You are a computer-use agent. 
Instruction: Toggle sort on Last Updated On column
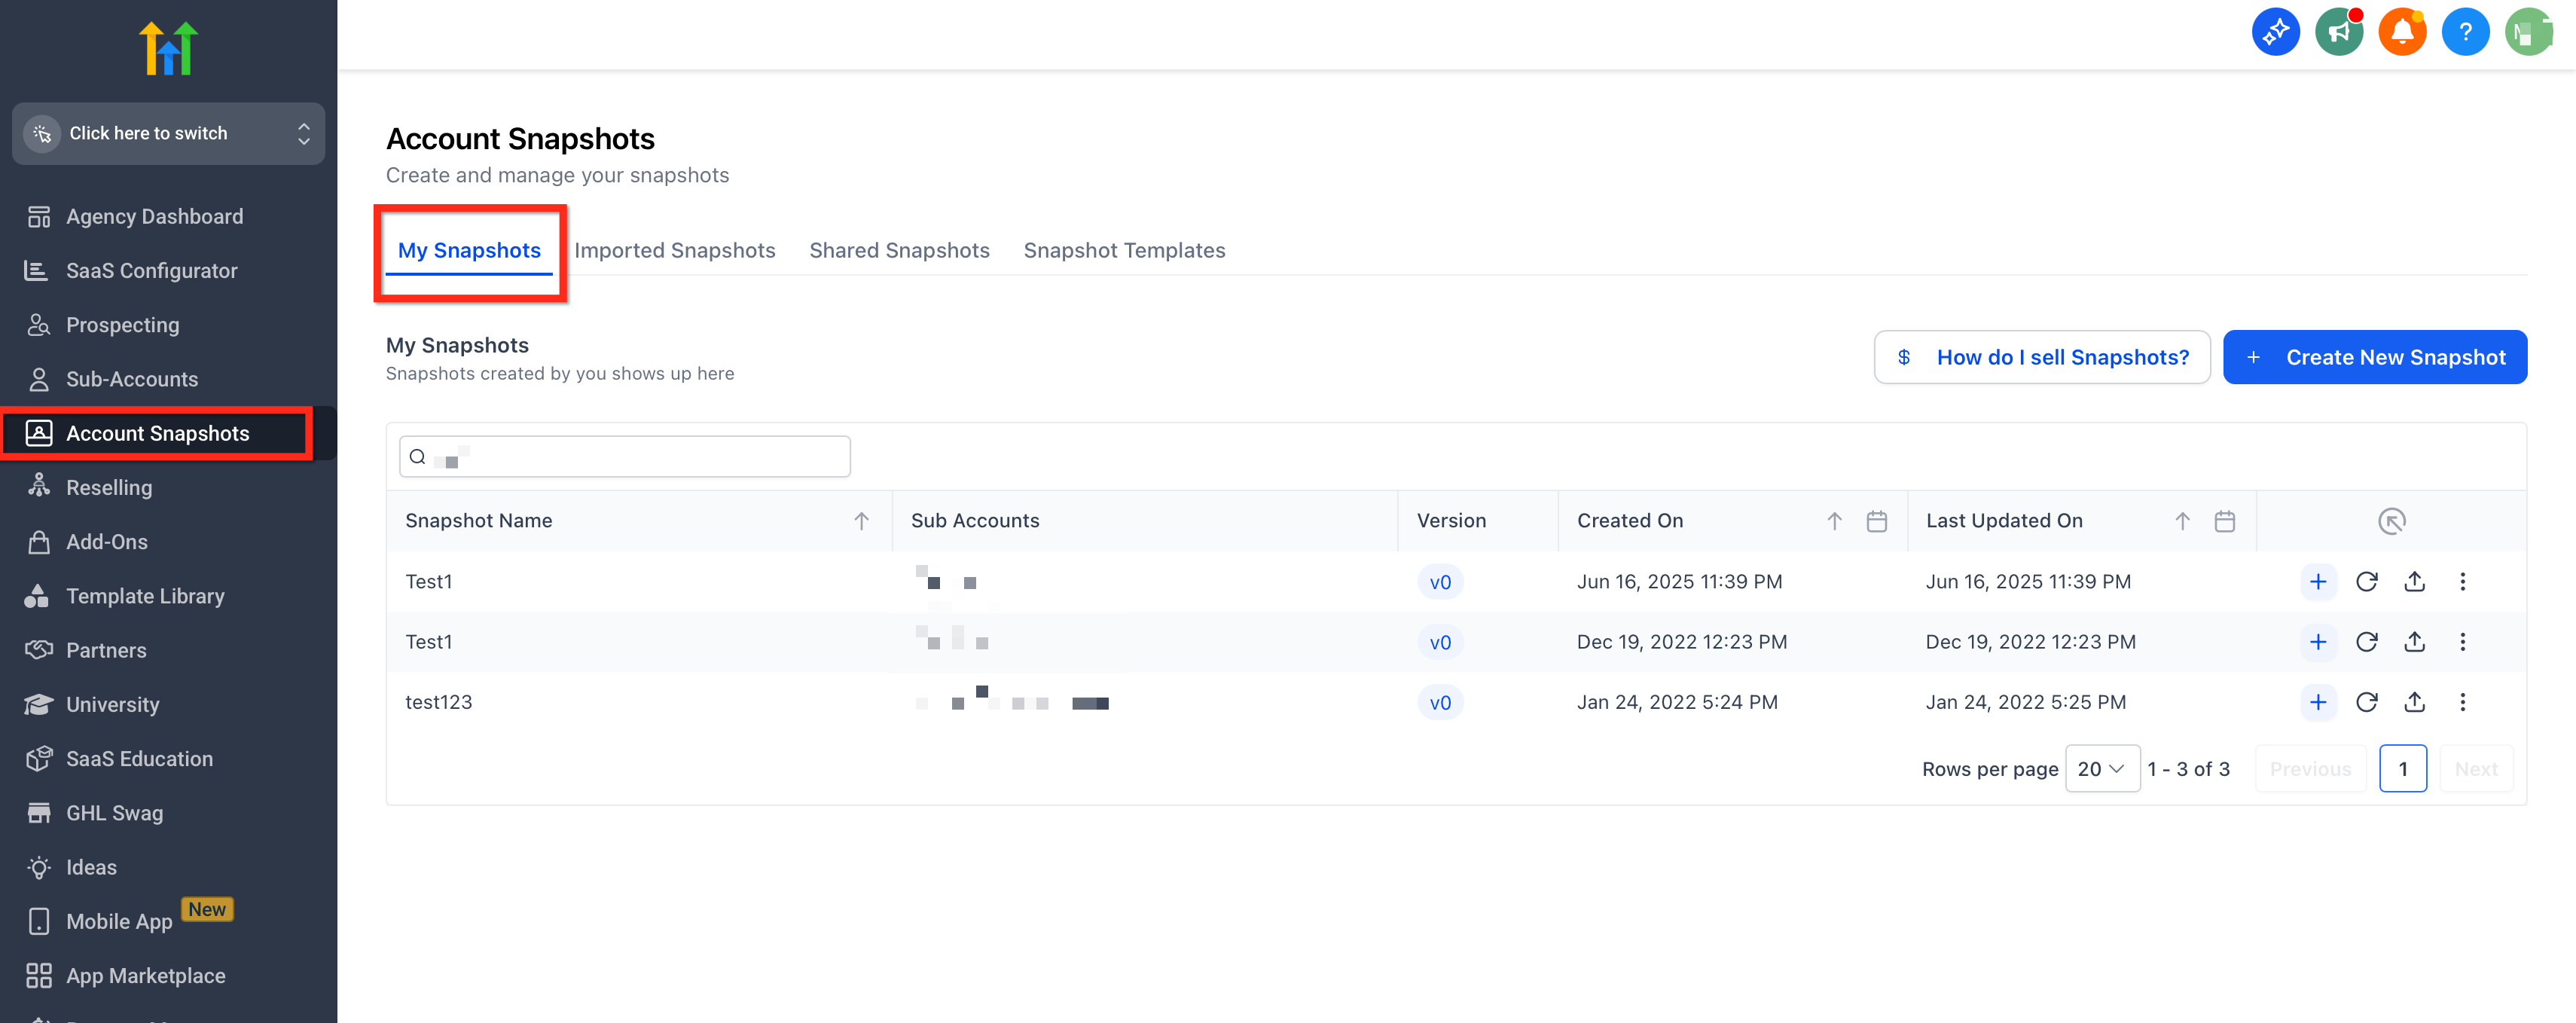point(2182,521)
